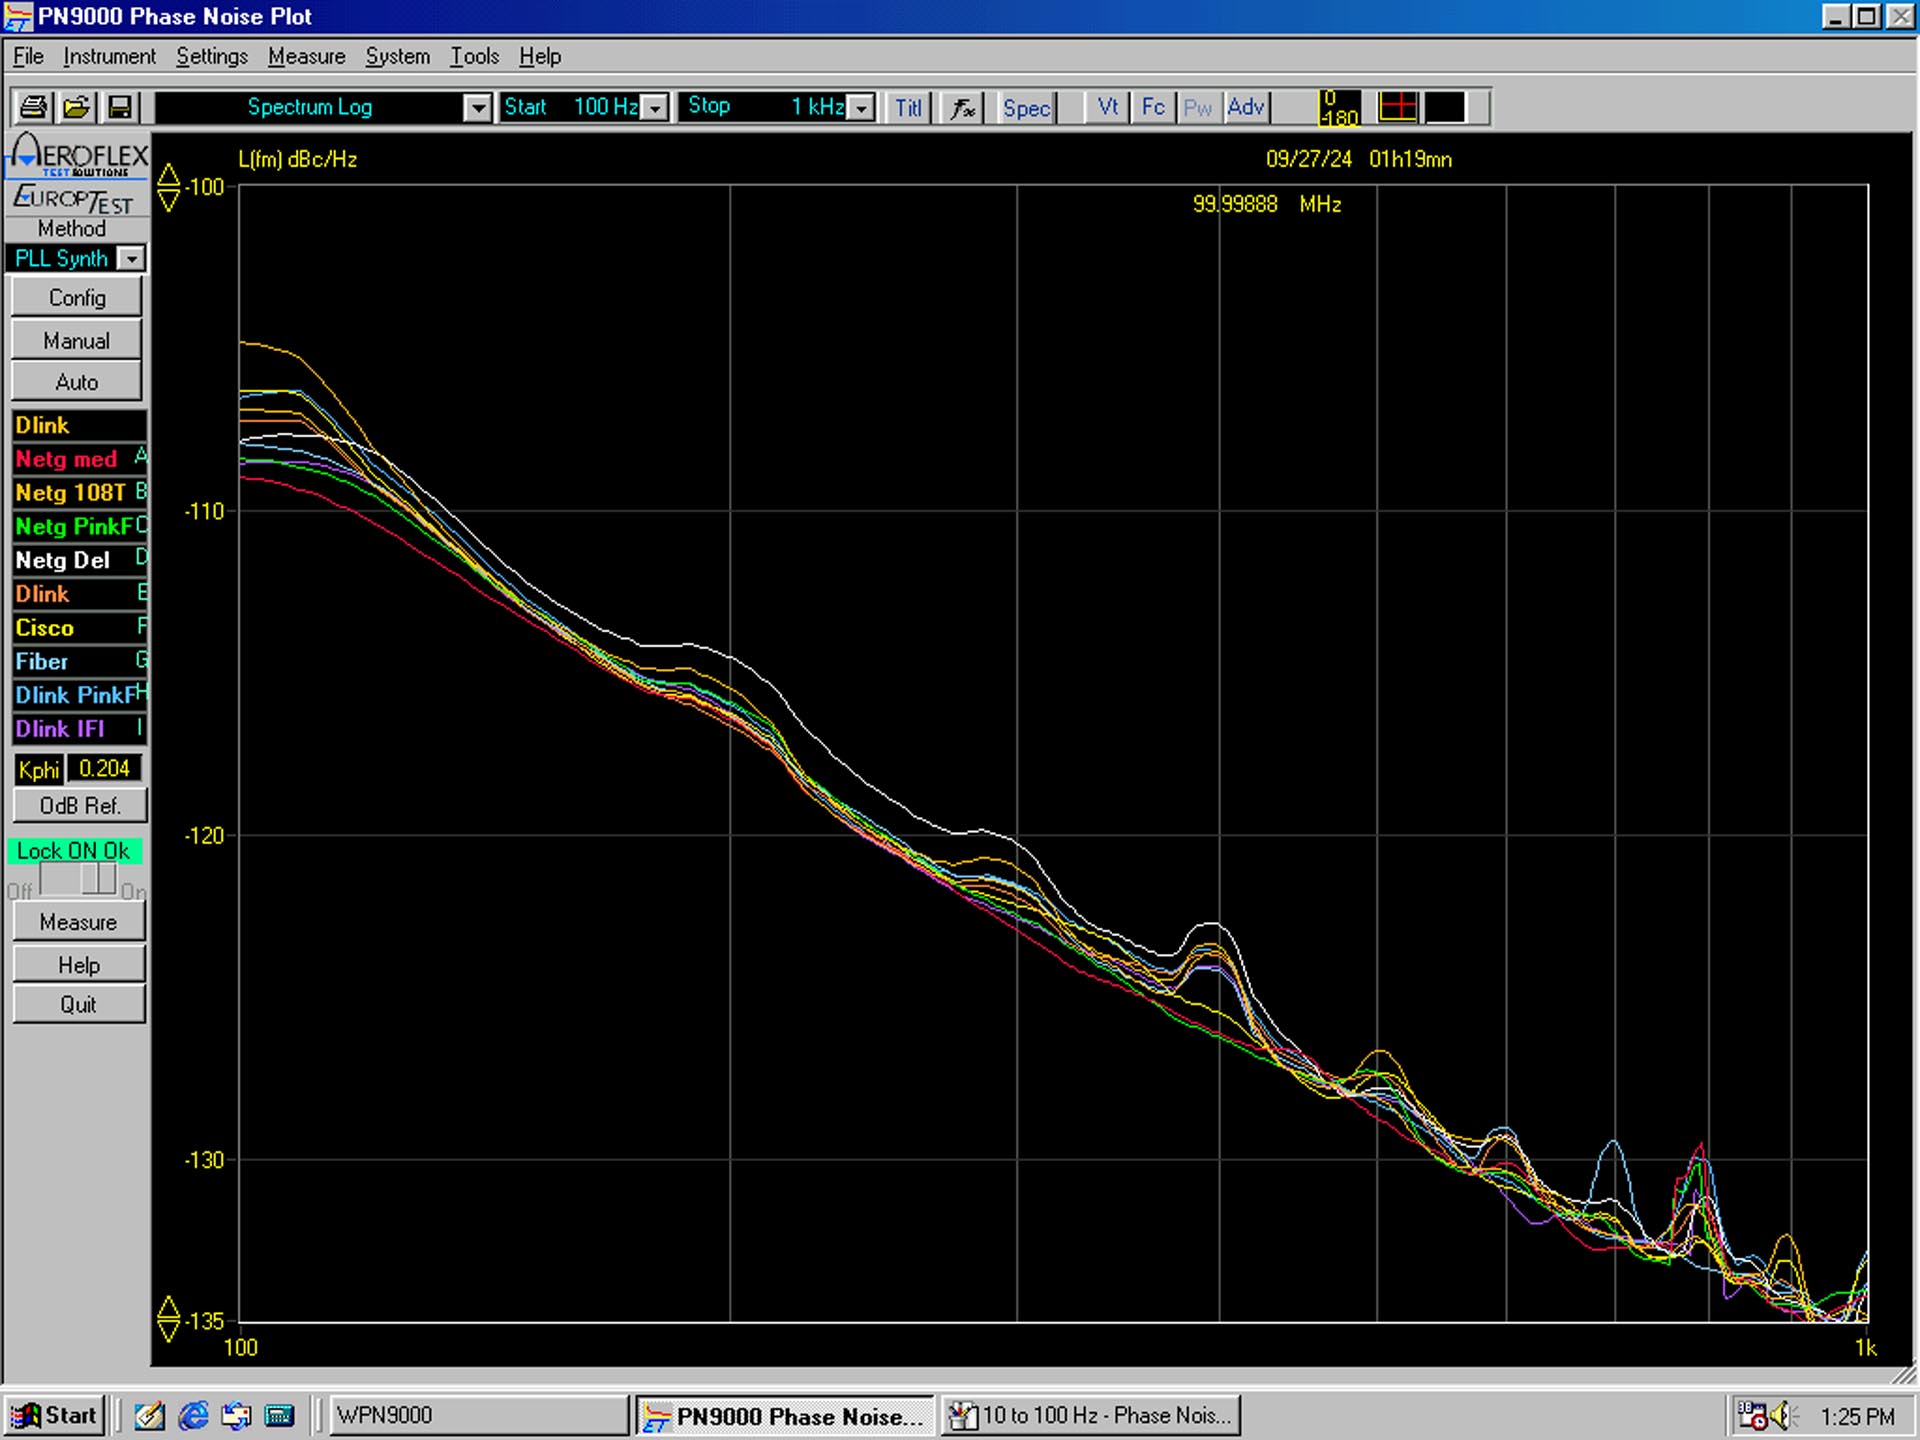The width and height of the screenshot is (1920, 1440).
Task: Toggle the red crosshair cursor icon
Action: (x=1397, y=106)
